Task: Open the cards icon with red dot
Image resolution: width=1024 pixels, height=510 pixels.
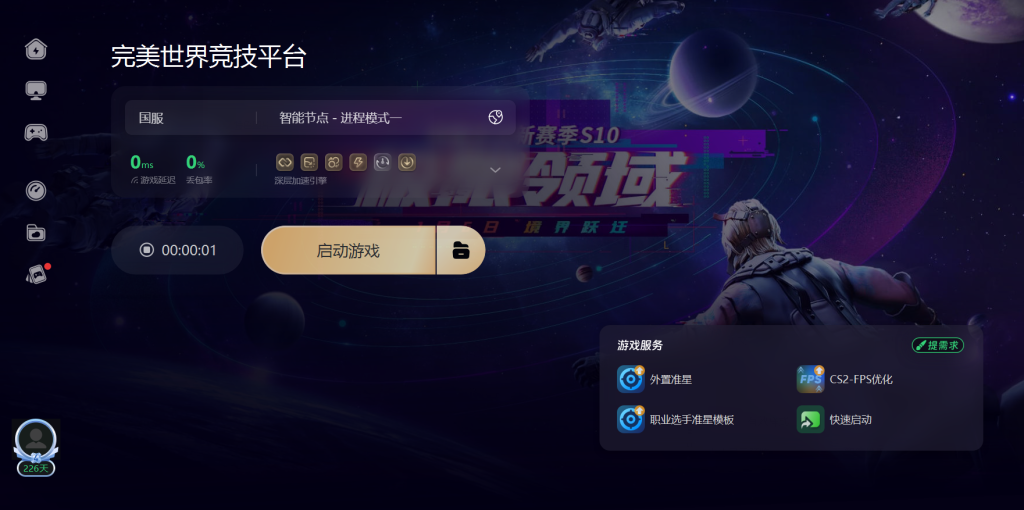Action: pos(37,274)
